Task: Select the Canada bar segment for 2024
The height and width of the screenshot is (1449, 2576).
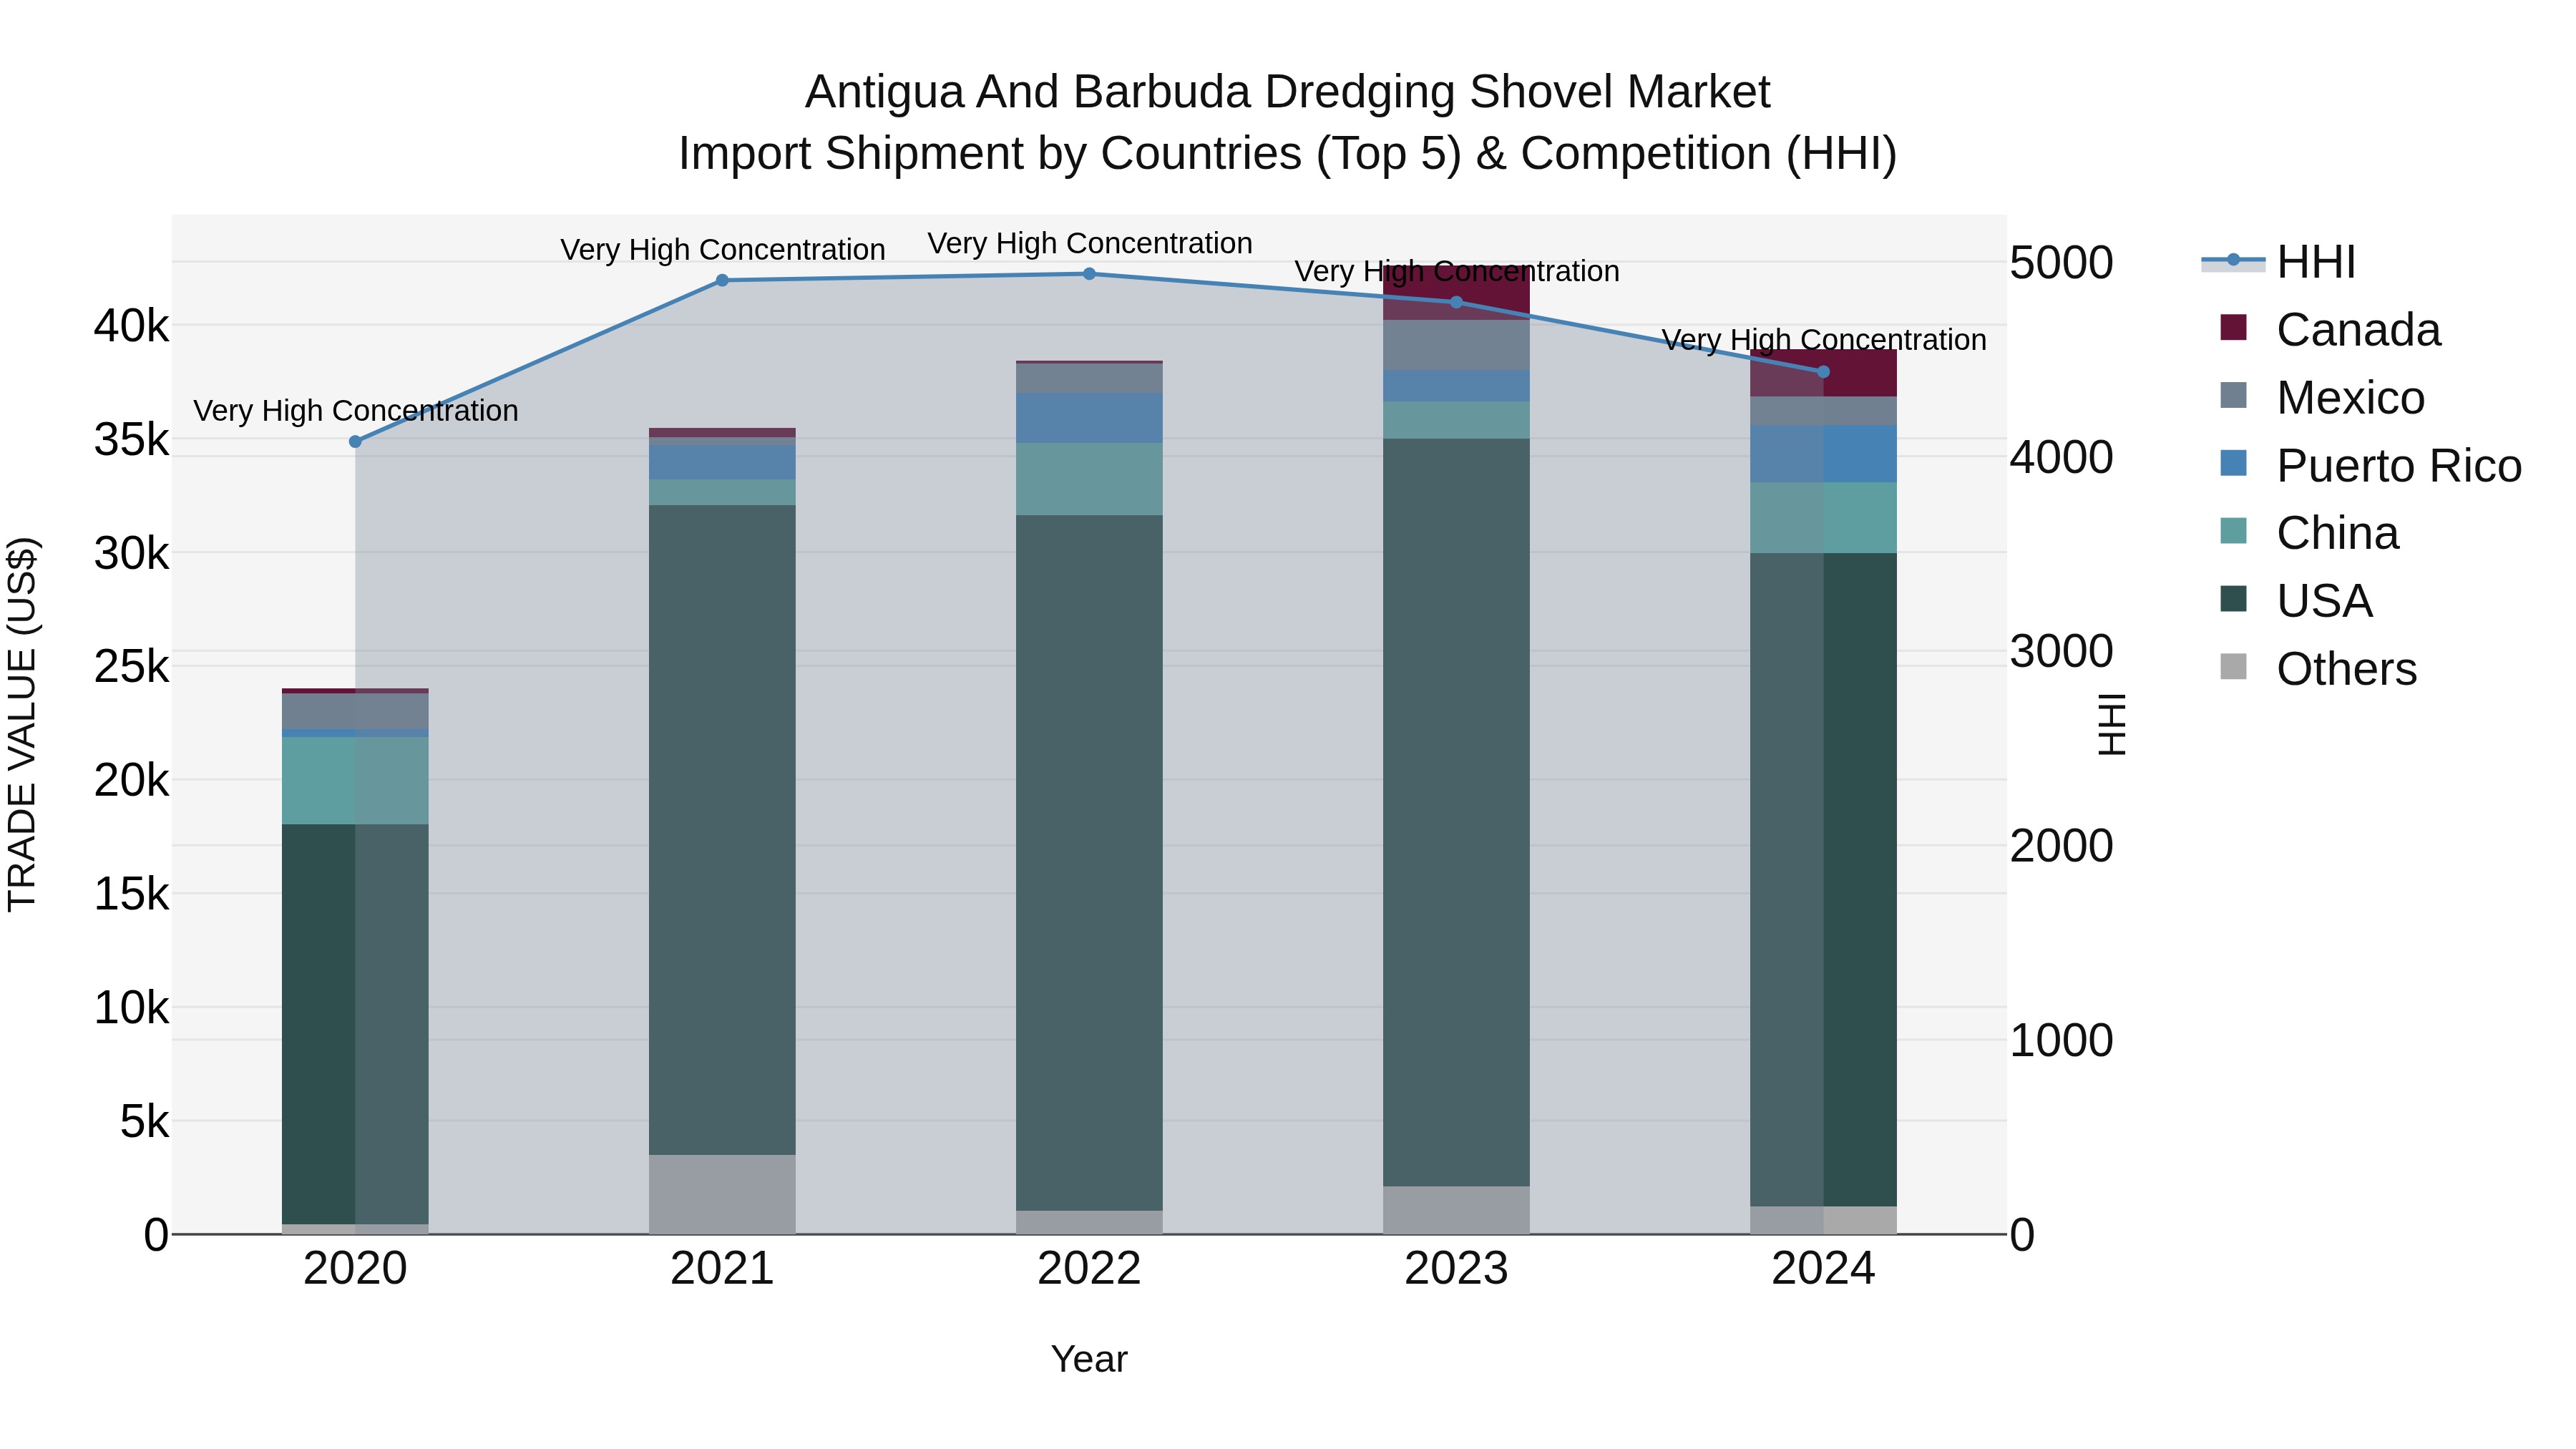Action: tap(1823, 373)
